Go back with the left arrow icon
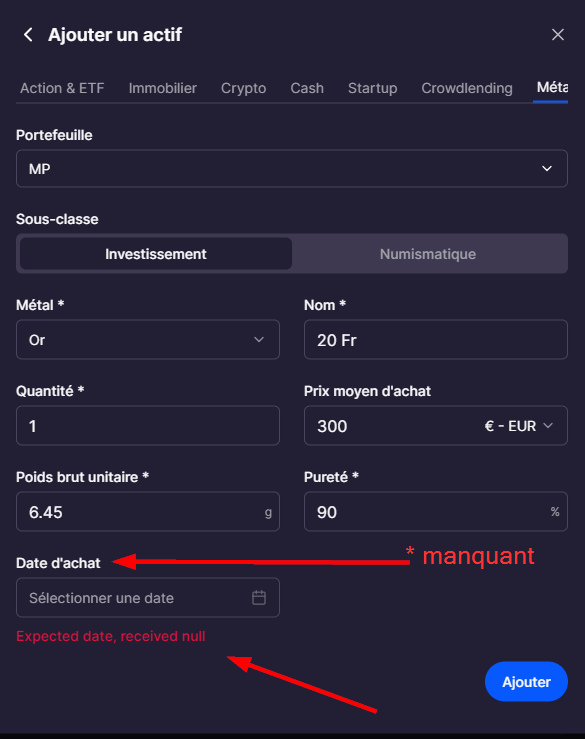Viewport: 585px width, 739px height. click(28, 34)
